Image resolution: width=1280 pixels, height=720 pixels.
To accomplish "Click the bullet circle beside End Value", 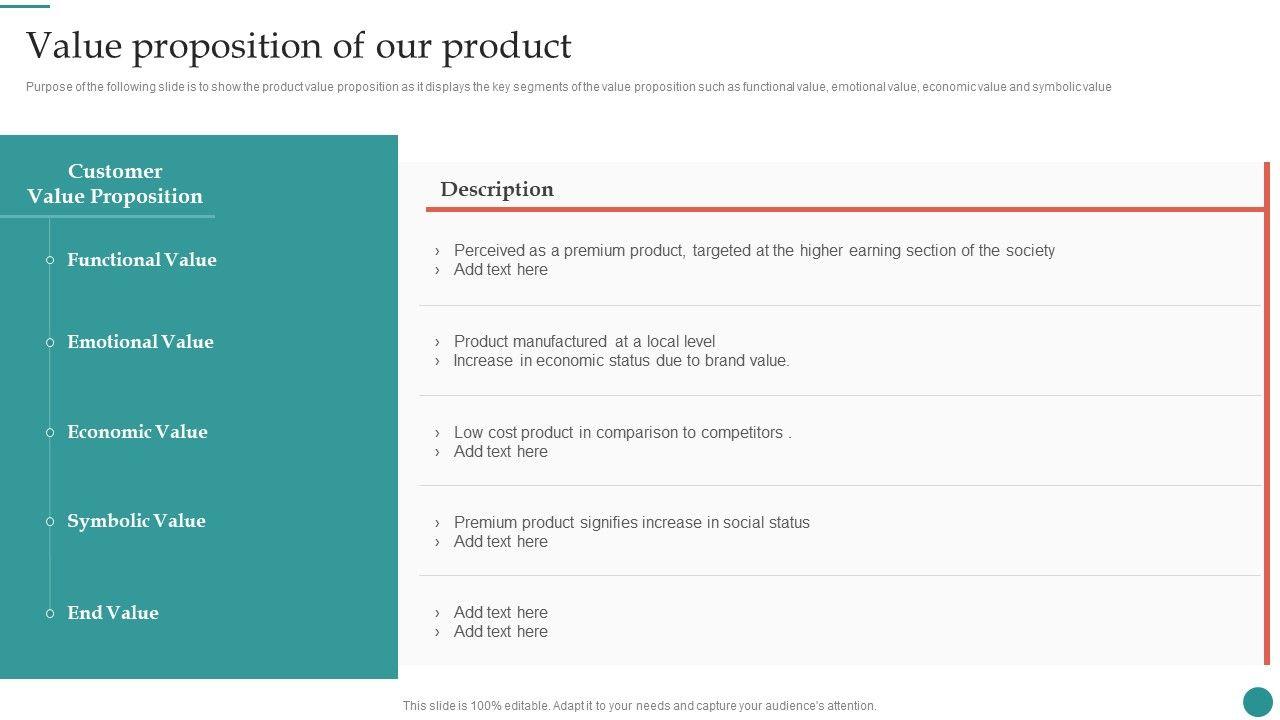I will pyautogui.click(x=50, y=613).
